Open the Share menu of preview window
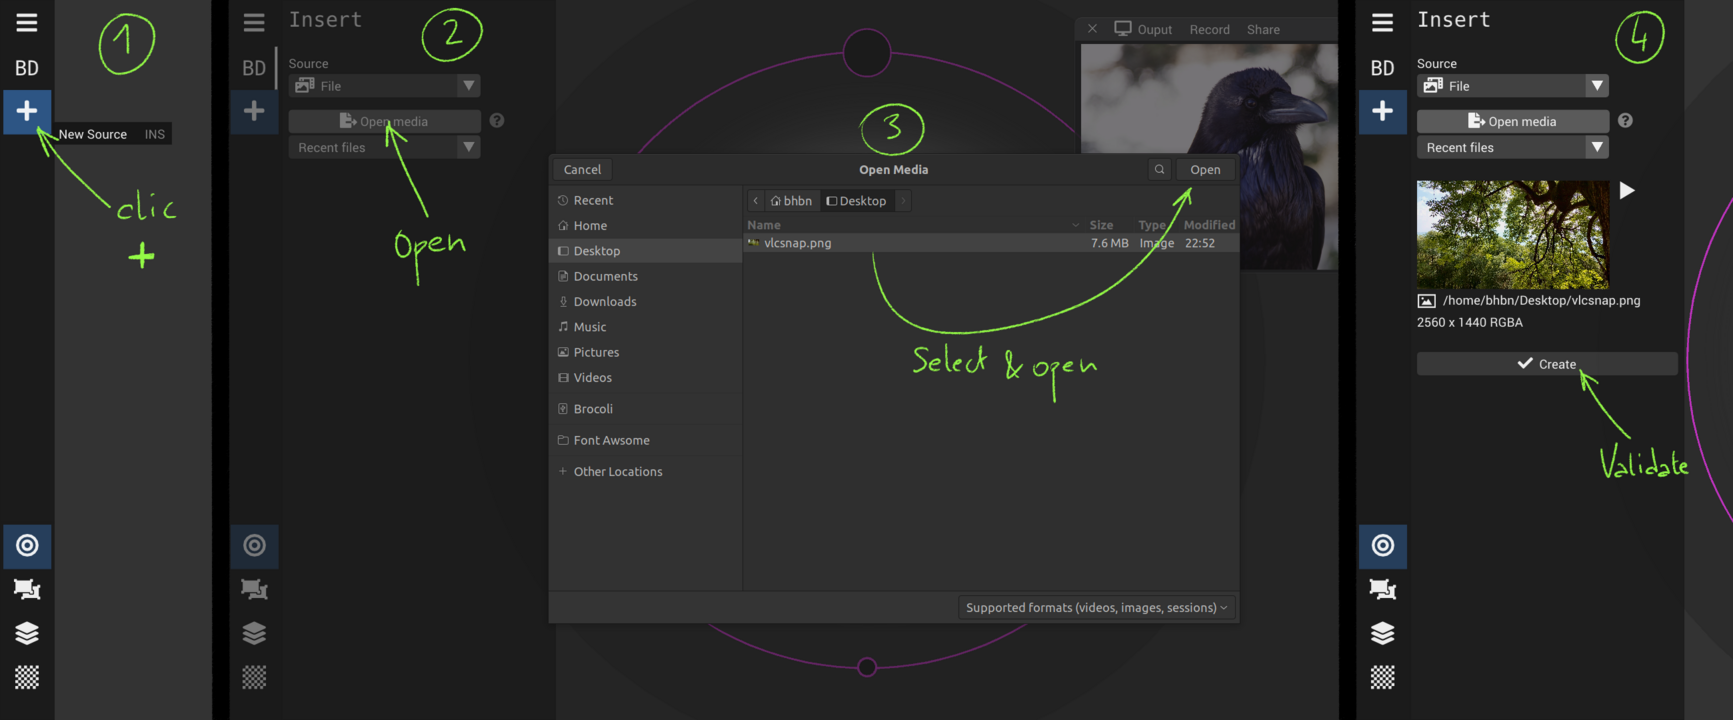 point(1263,30)
